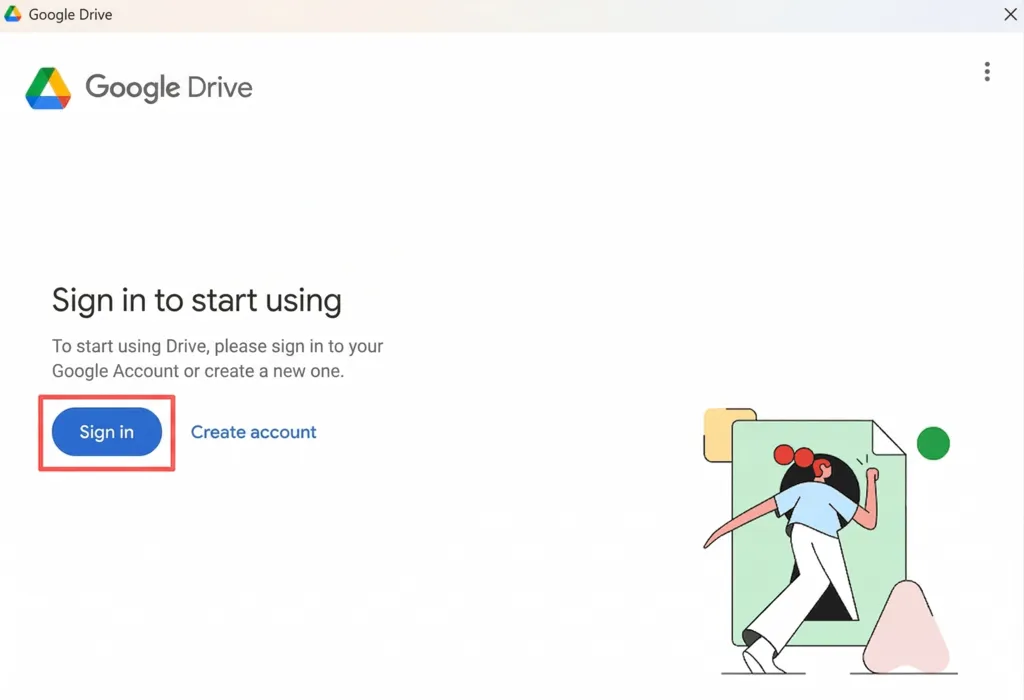Click the character's outstretched pink arm
Screen dimensions: 1024x700
738,522
